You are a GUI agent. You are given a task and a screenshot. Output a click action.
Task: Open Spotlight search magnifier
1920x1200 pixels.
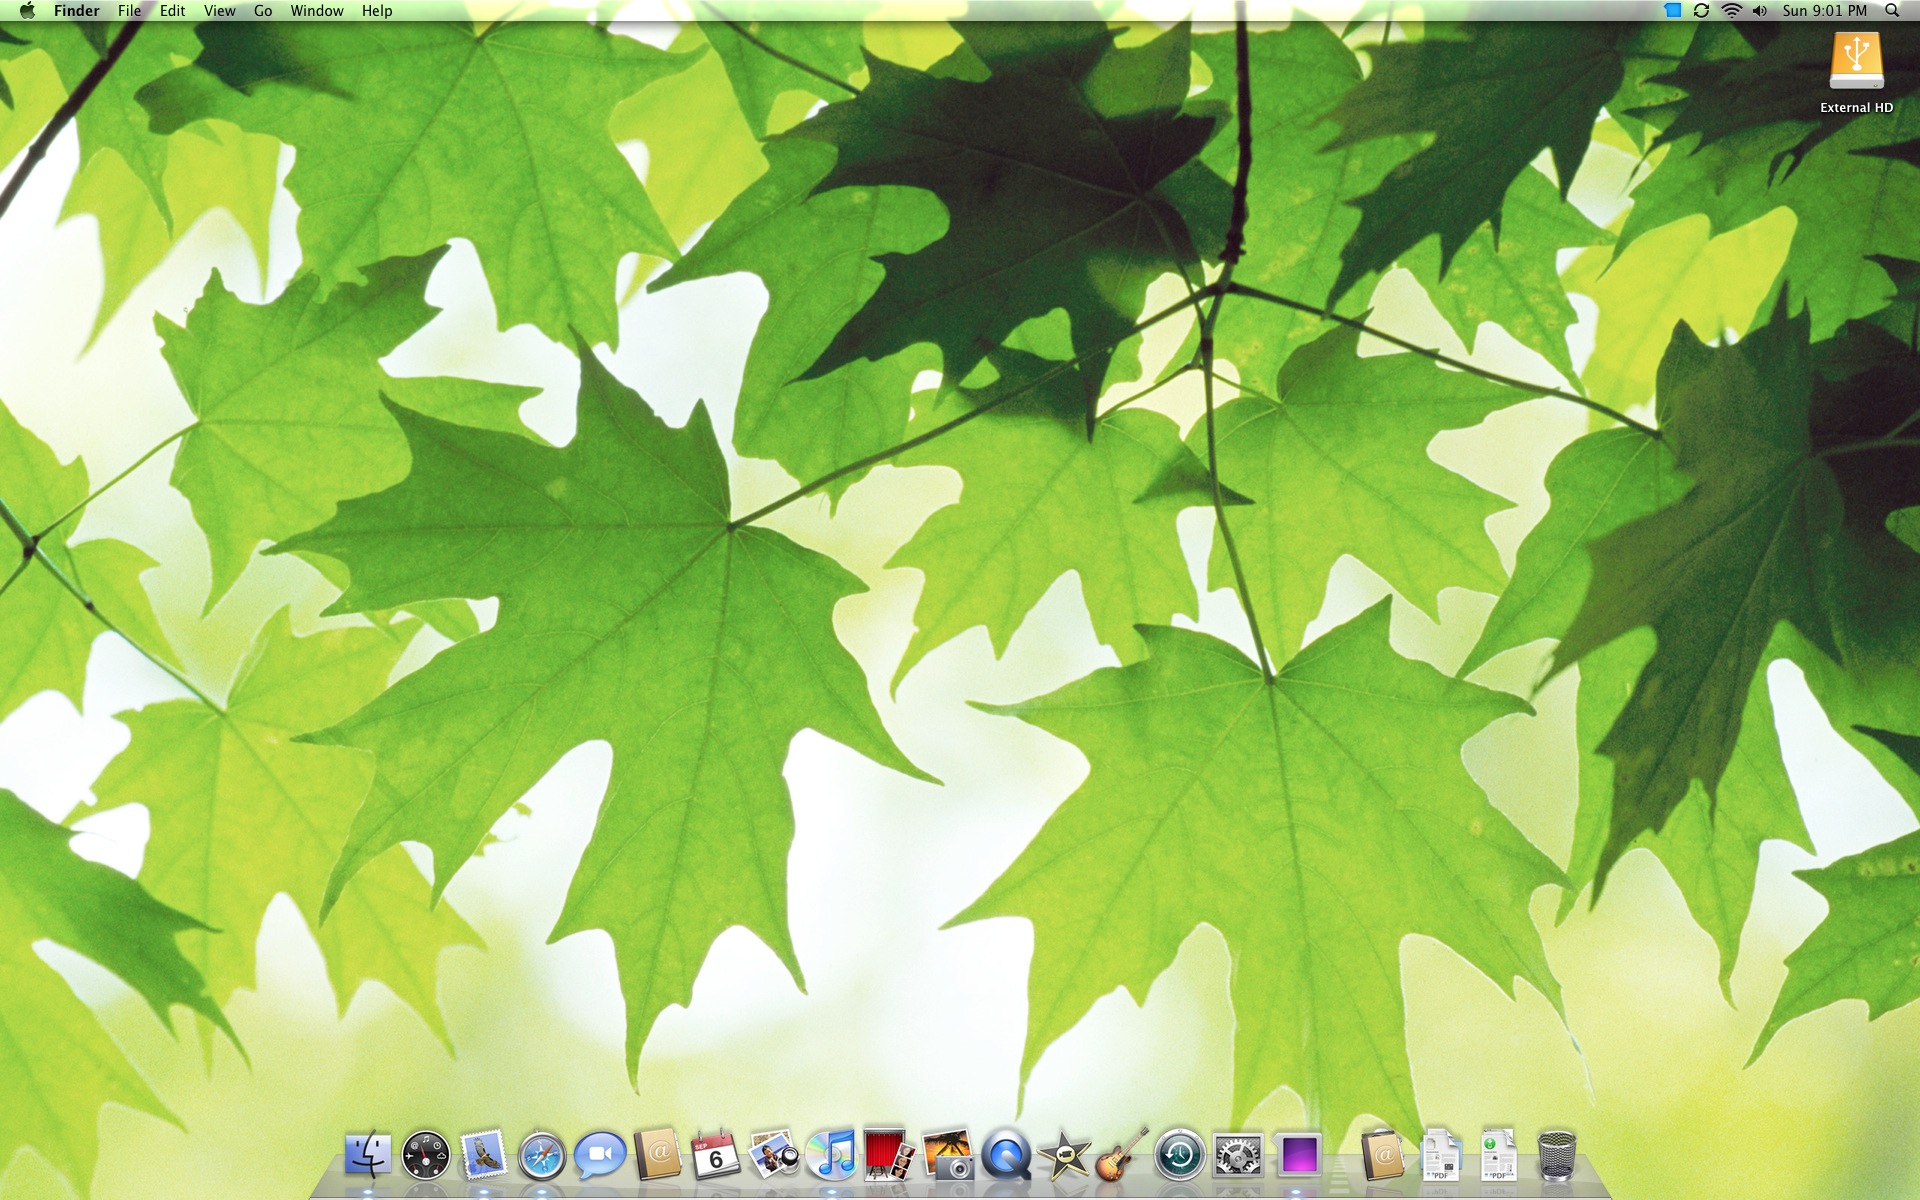[x=1892, y=11]
